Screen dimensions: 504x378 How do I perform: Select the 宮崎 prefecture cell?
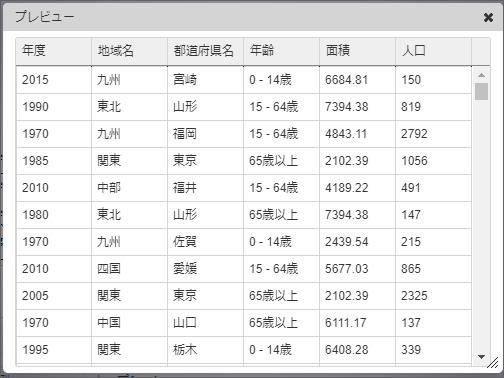tap(205, 80)
